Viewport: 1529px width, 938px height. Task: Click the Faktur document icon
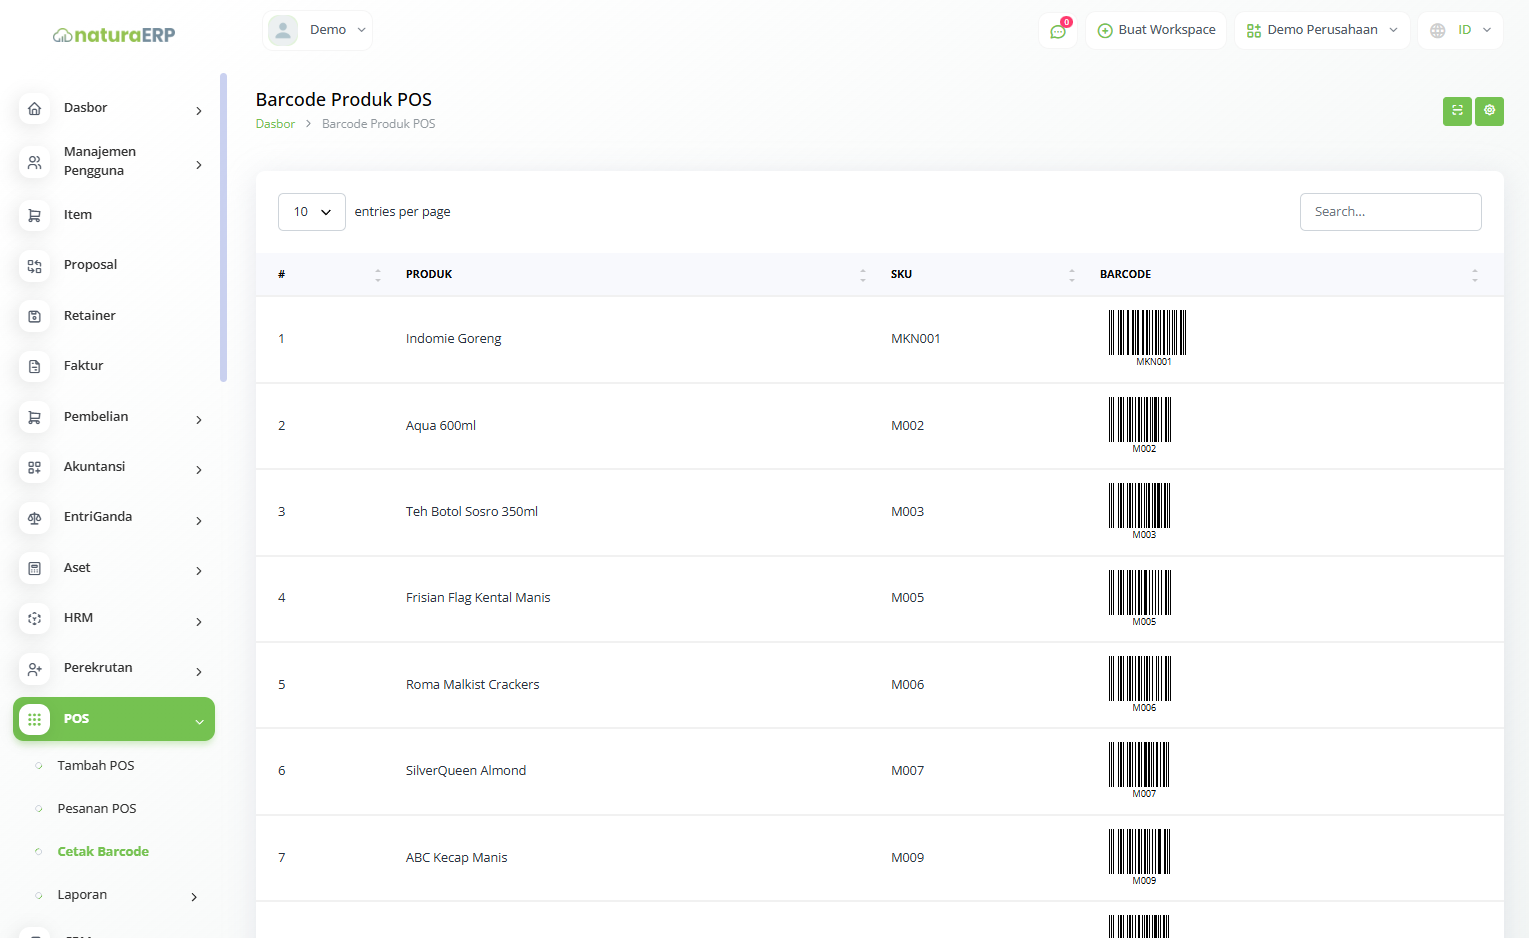[35, 366]
